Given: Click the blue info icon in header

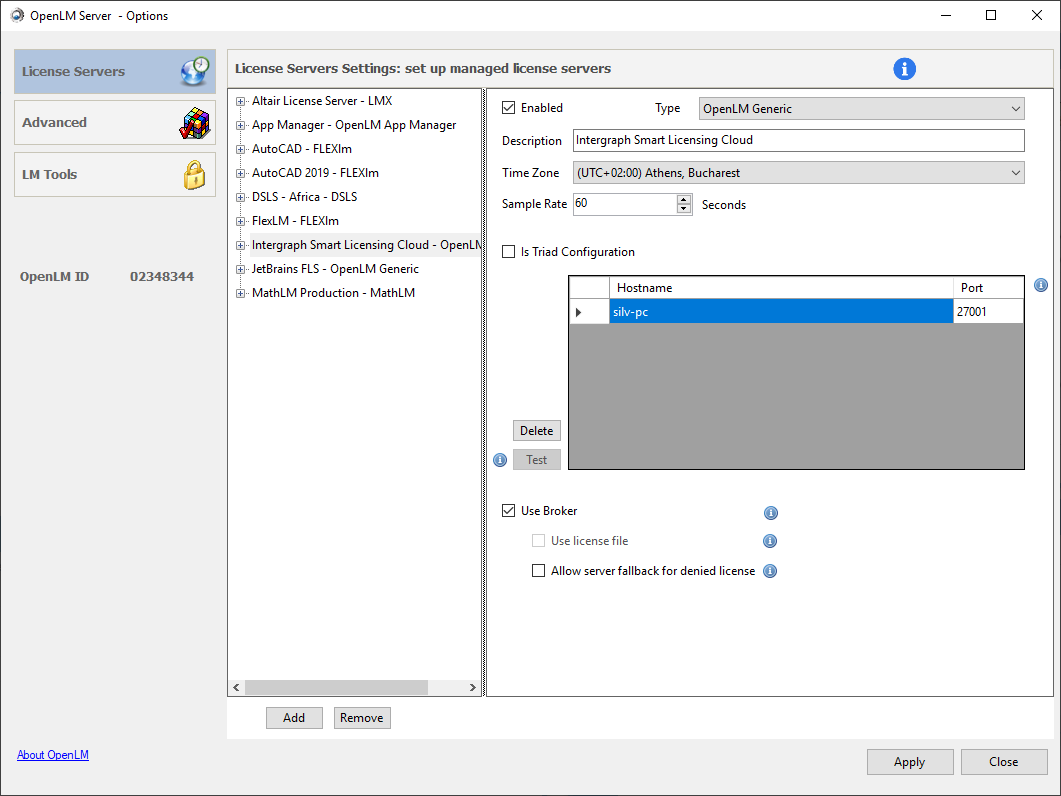Looking at the screenshot, I should [x=904, y=69].
